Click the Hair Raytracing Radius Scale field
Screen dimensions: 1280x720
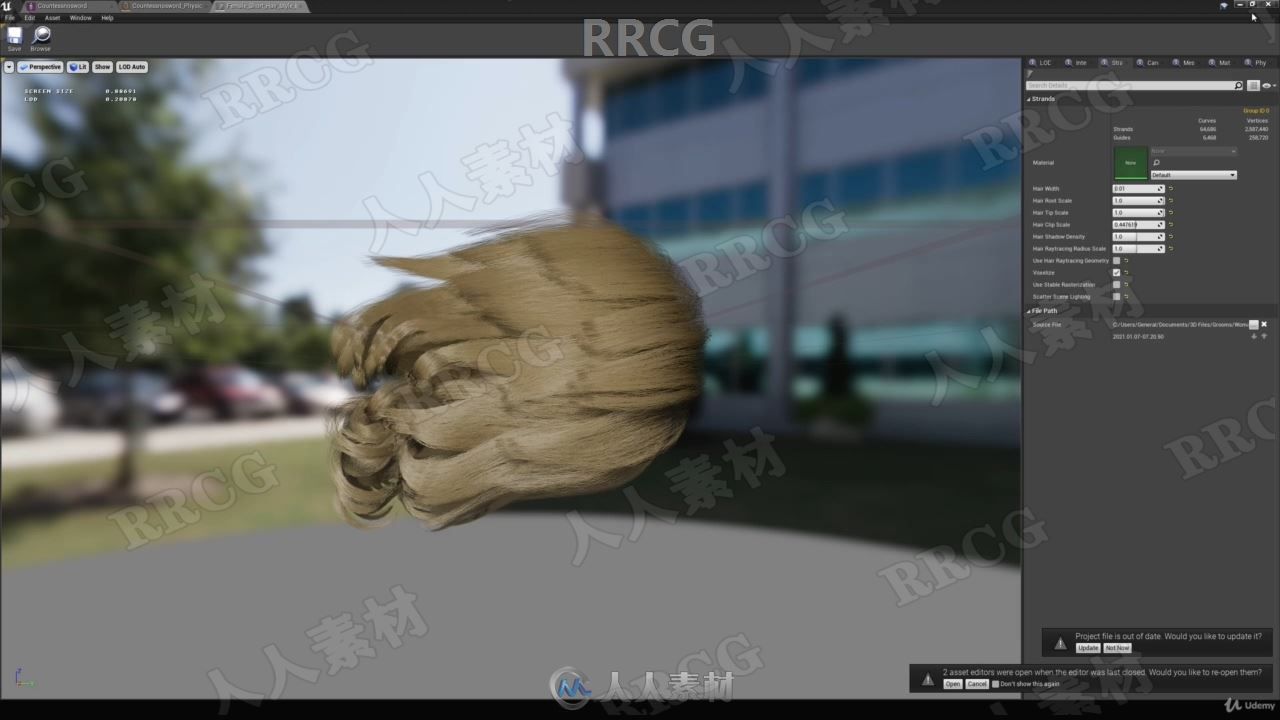point(1138,249)
